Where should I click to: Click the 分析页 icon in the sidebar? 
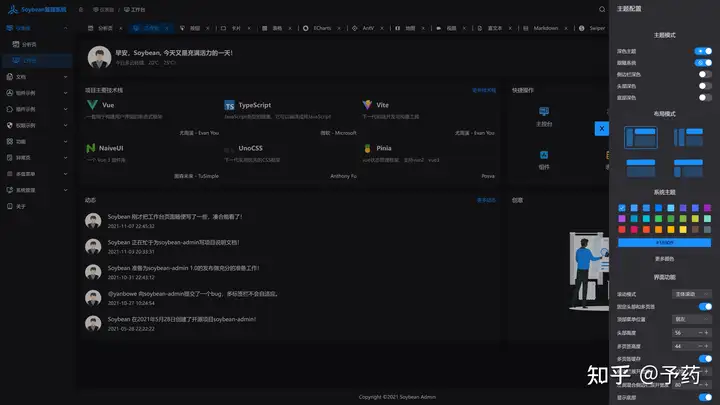tap(16, 44)
